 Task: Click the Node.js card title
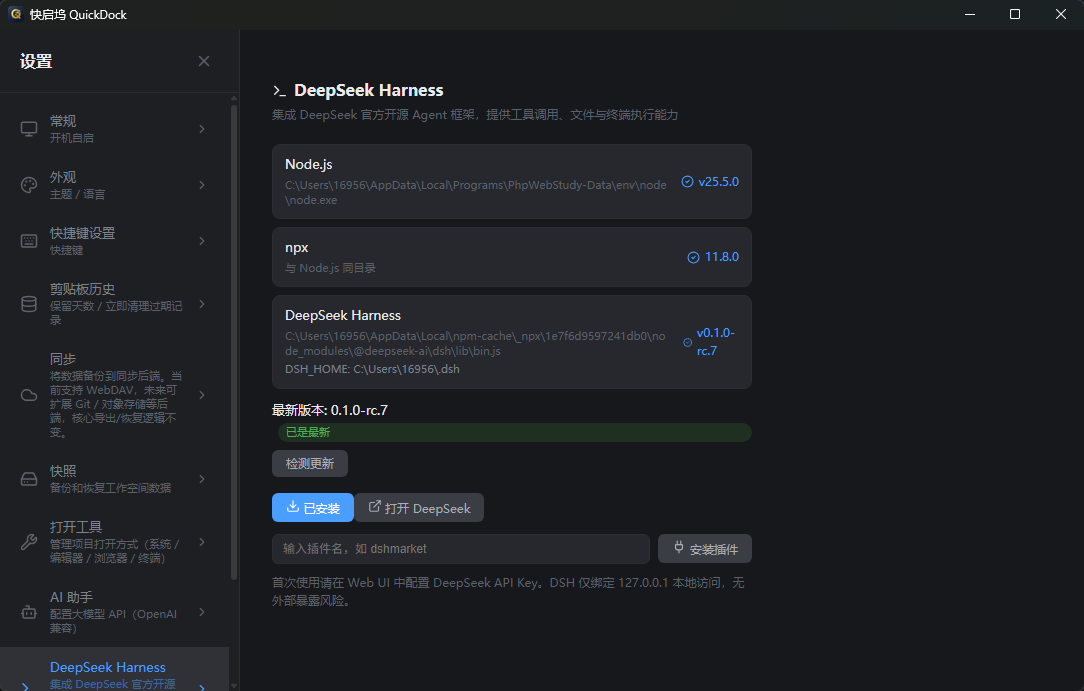pos(308,164)
